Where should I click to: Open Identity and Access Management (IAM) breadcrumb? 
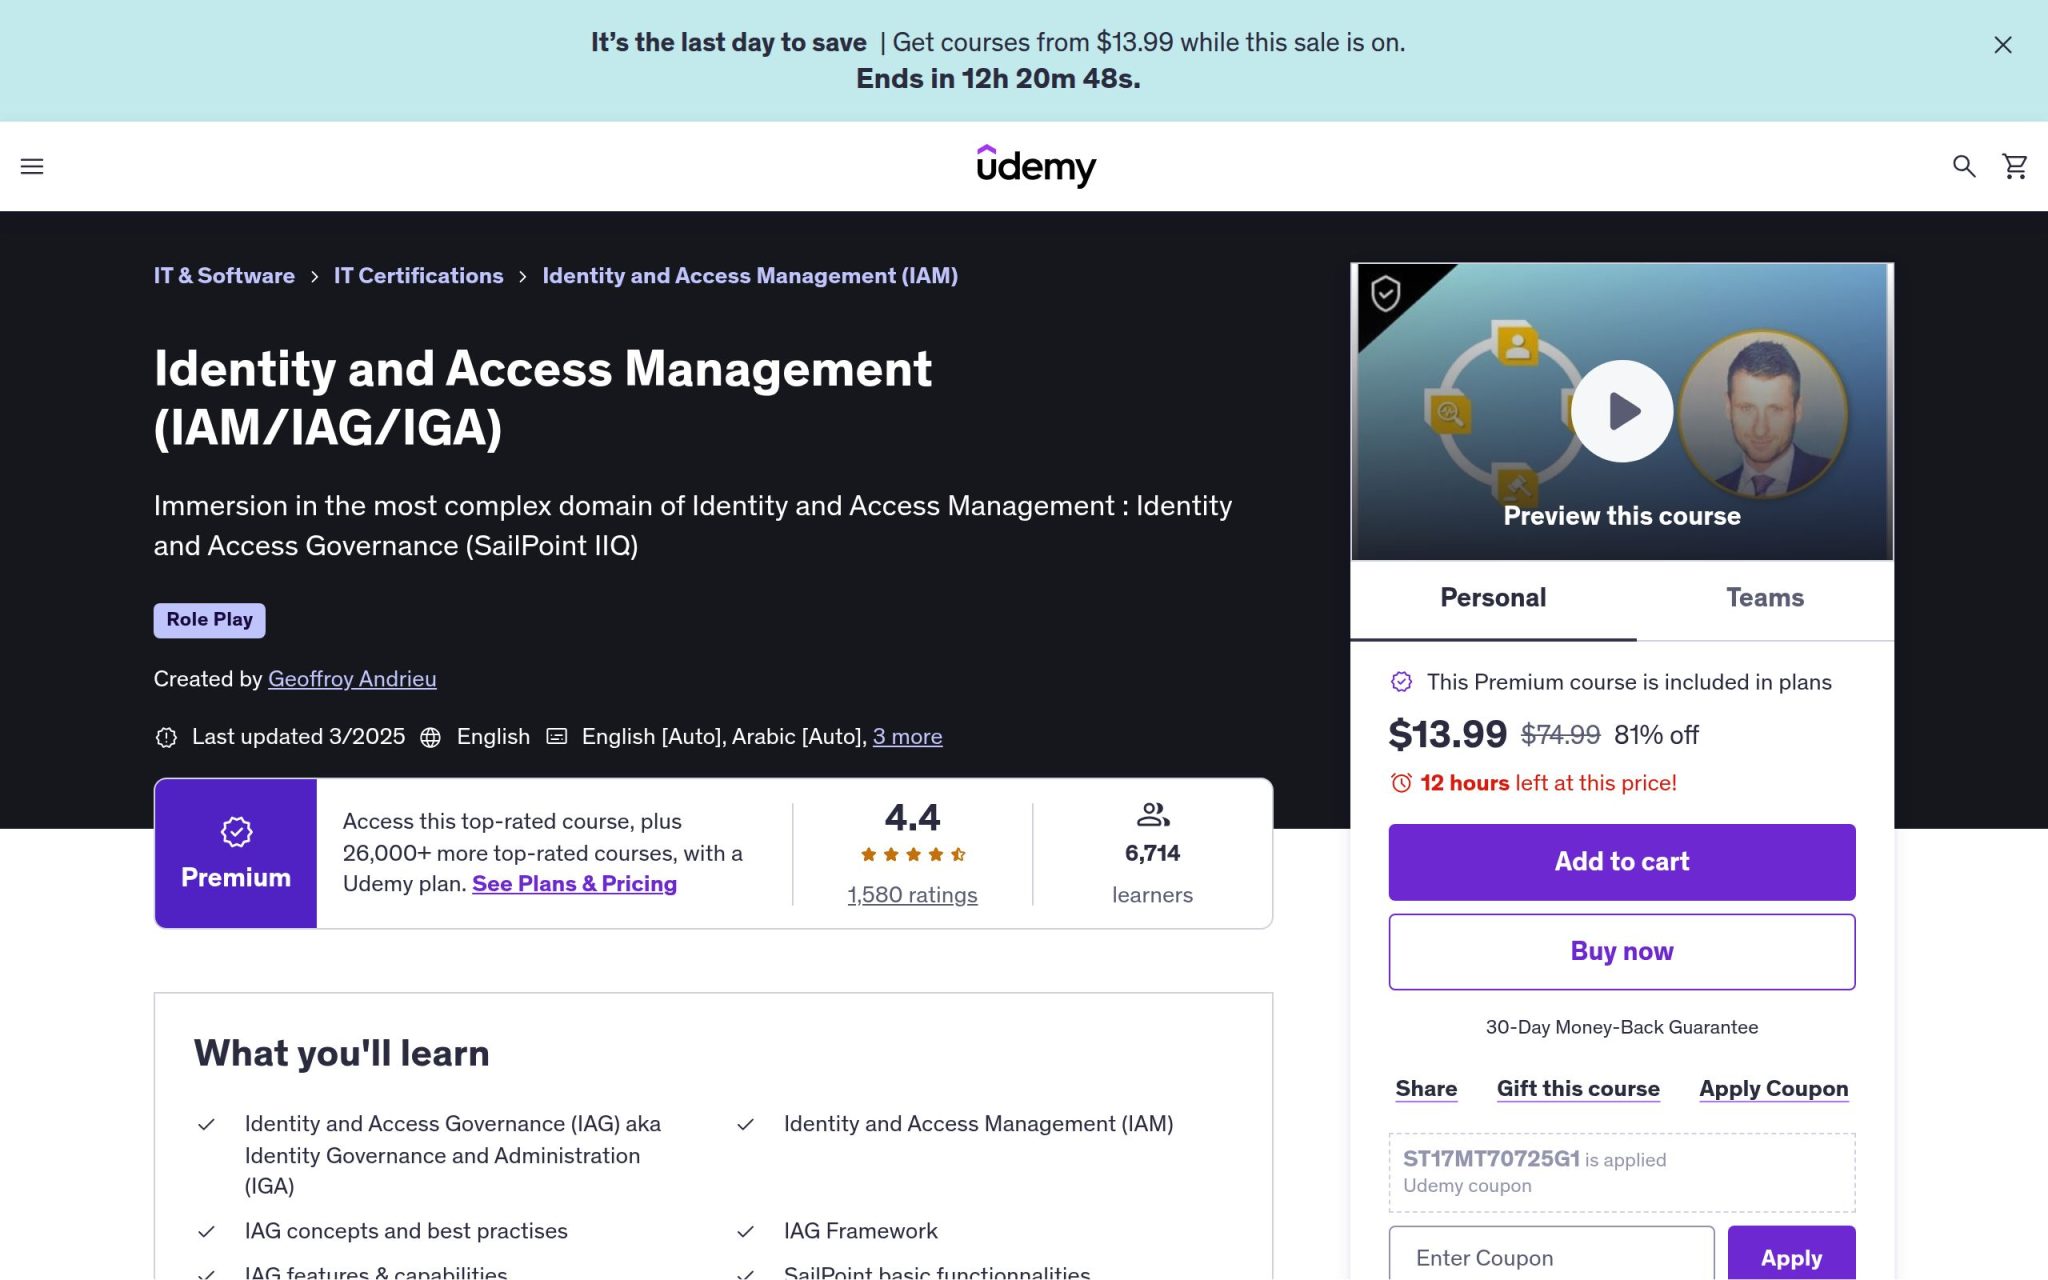pyautogui.click(x=750, y=276)
